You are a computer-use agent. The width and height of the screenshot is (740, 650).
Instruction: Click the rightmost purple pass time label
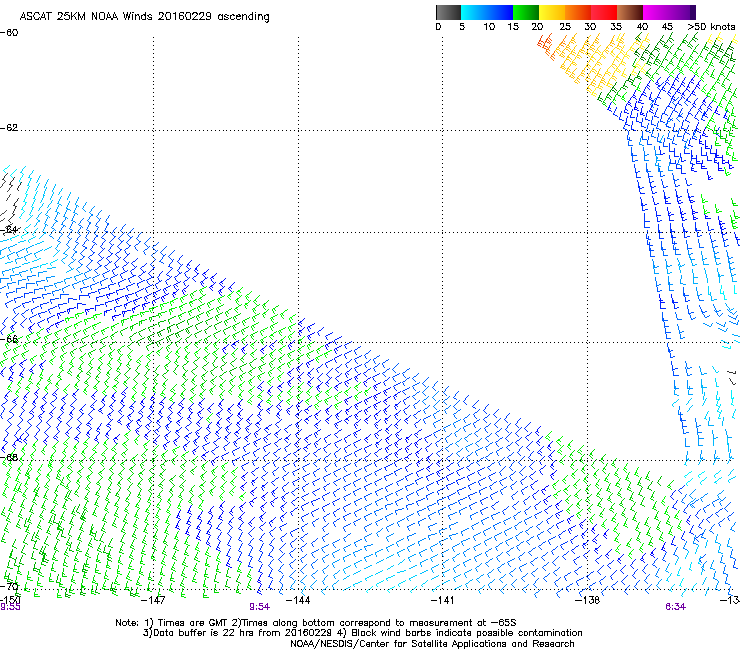[675, 607]
